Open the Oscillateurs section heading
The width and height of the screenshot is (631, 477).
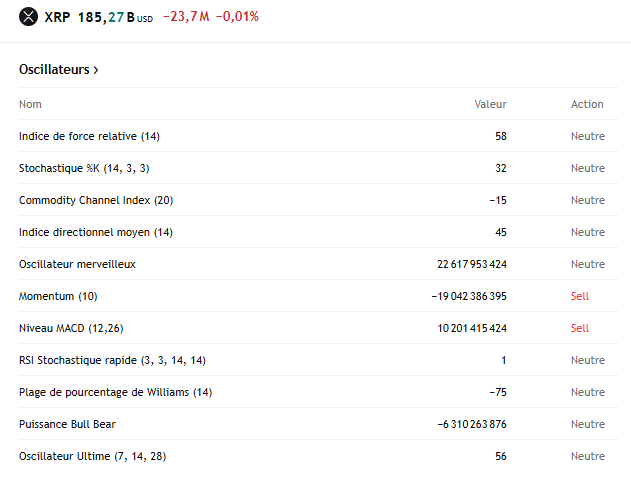coord(59,70)
